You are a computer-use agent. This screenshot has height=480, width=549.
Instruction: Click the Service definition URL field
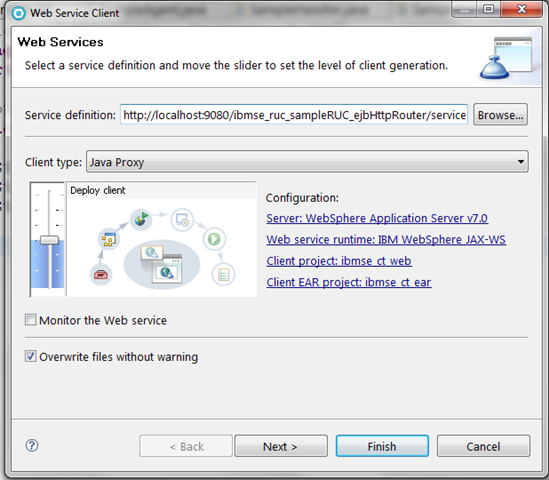[294, 114]
